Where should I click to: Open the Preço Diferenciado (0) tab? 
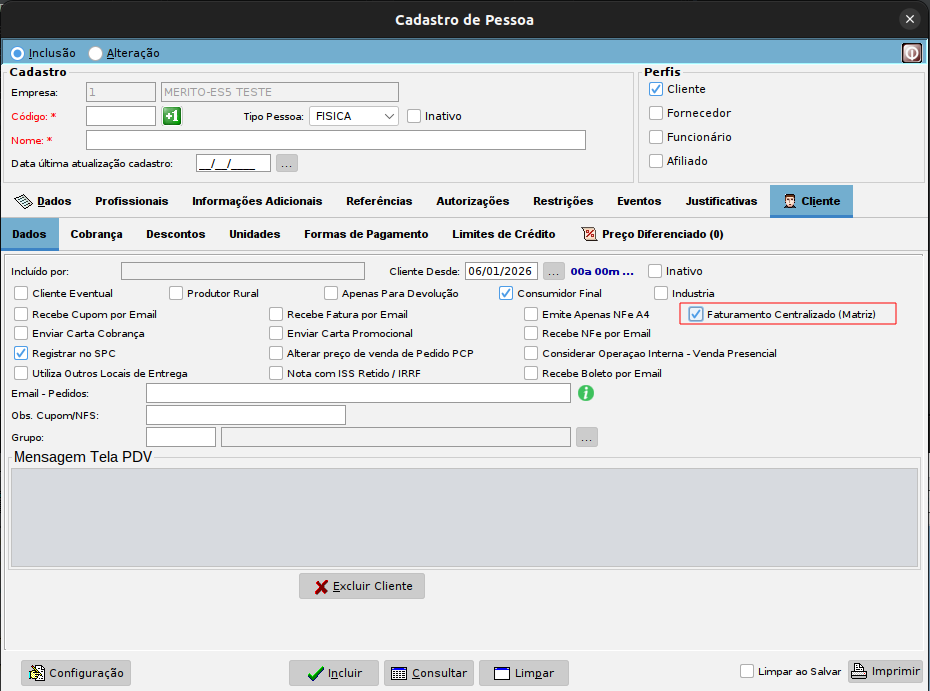click(652, 234)
